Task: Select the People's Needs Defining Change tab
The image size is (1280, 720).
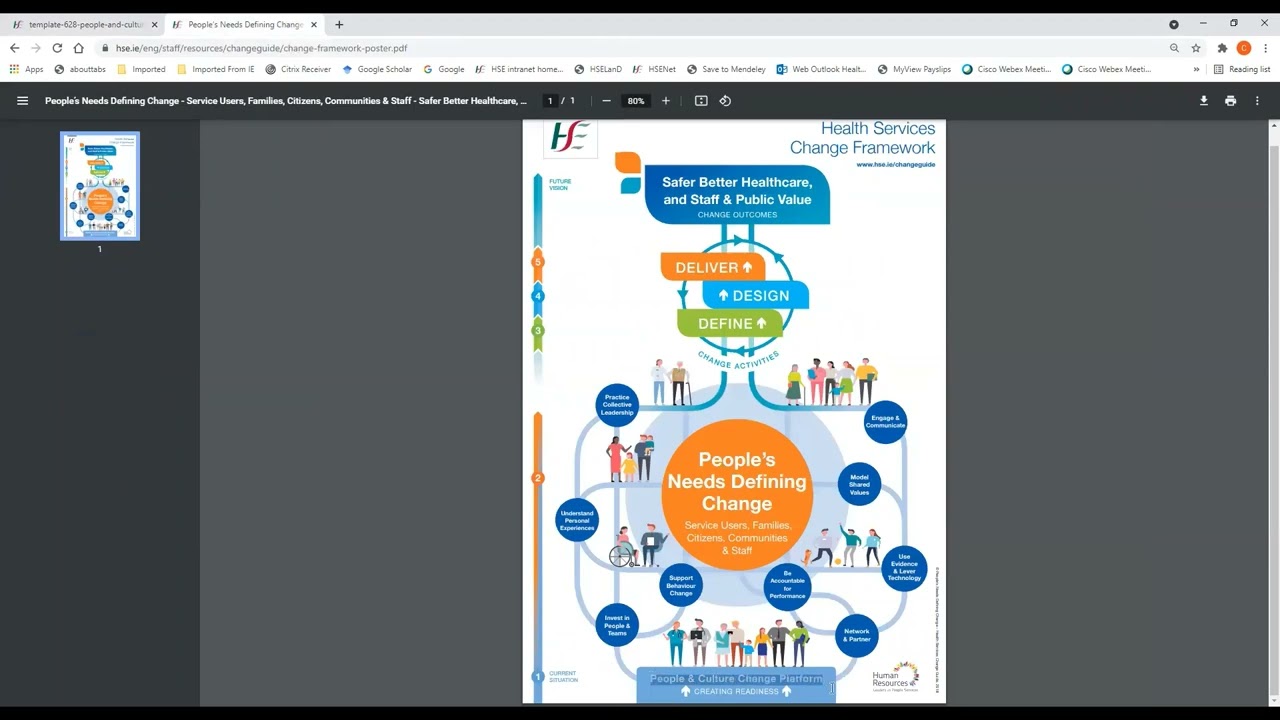Action: [245, 24]
